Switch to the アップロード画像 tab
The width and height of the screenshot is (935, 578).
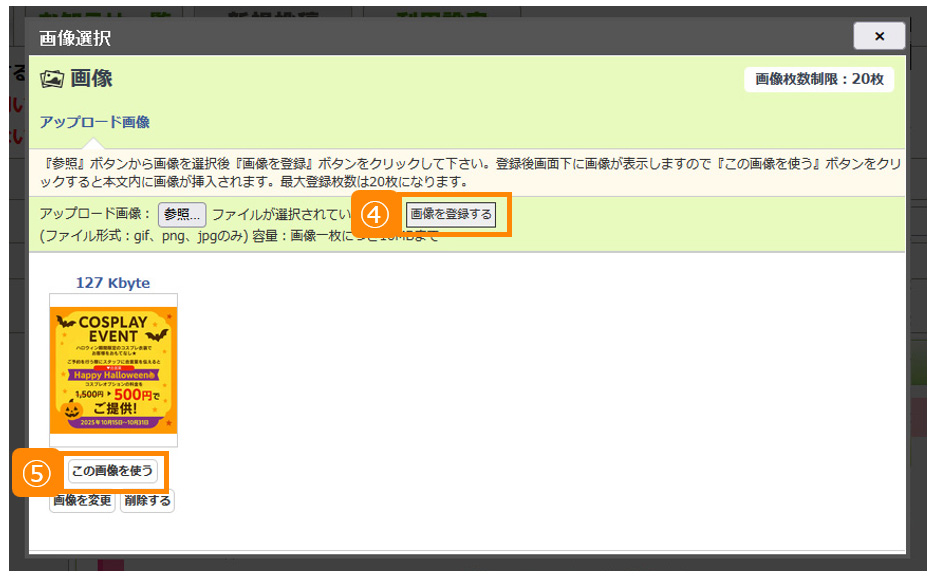point(94,122)
